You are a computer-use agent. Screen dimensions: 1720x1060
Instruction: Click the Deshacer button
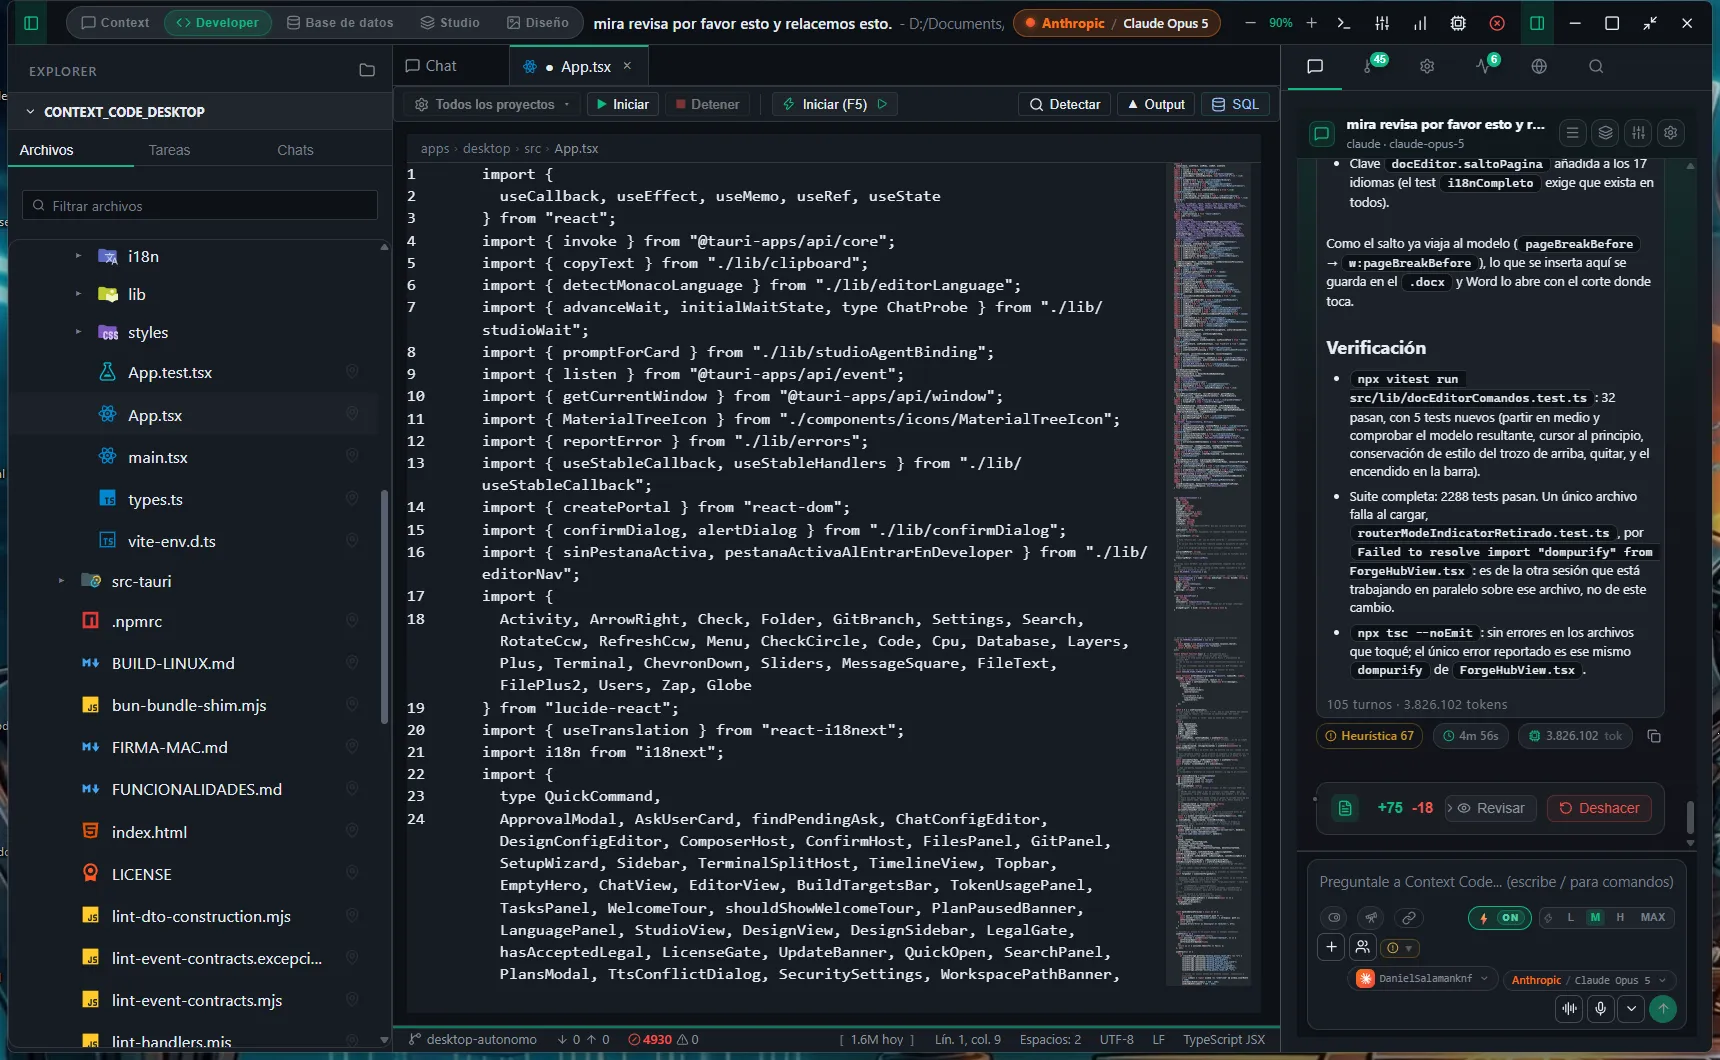click(x=1599, y=808)
